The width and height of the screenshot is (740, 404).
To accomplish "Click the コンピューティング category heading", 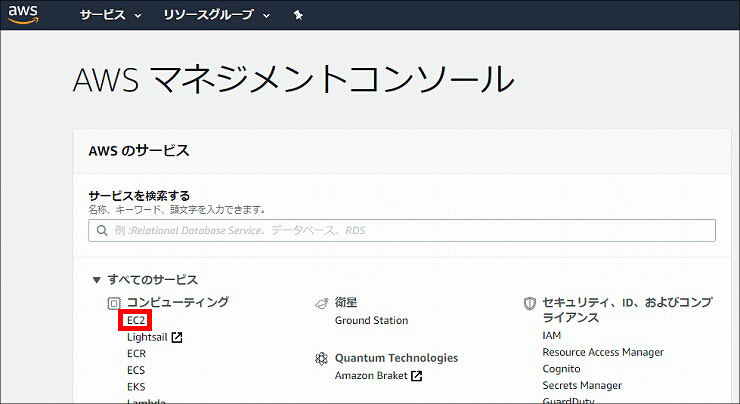I will [x=178, y=302].
